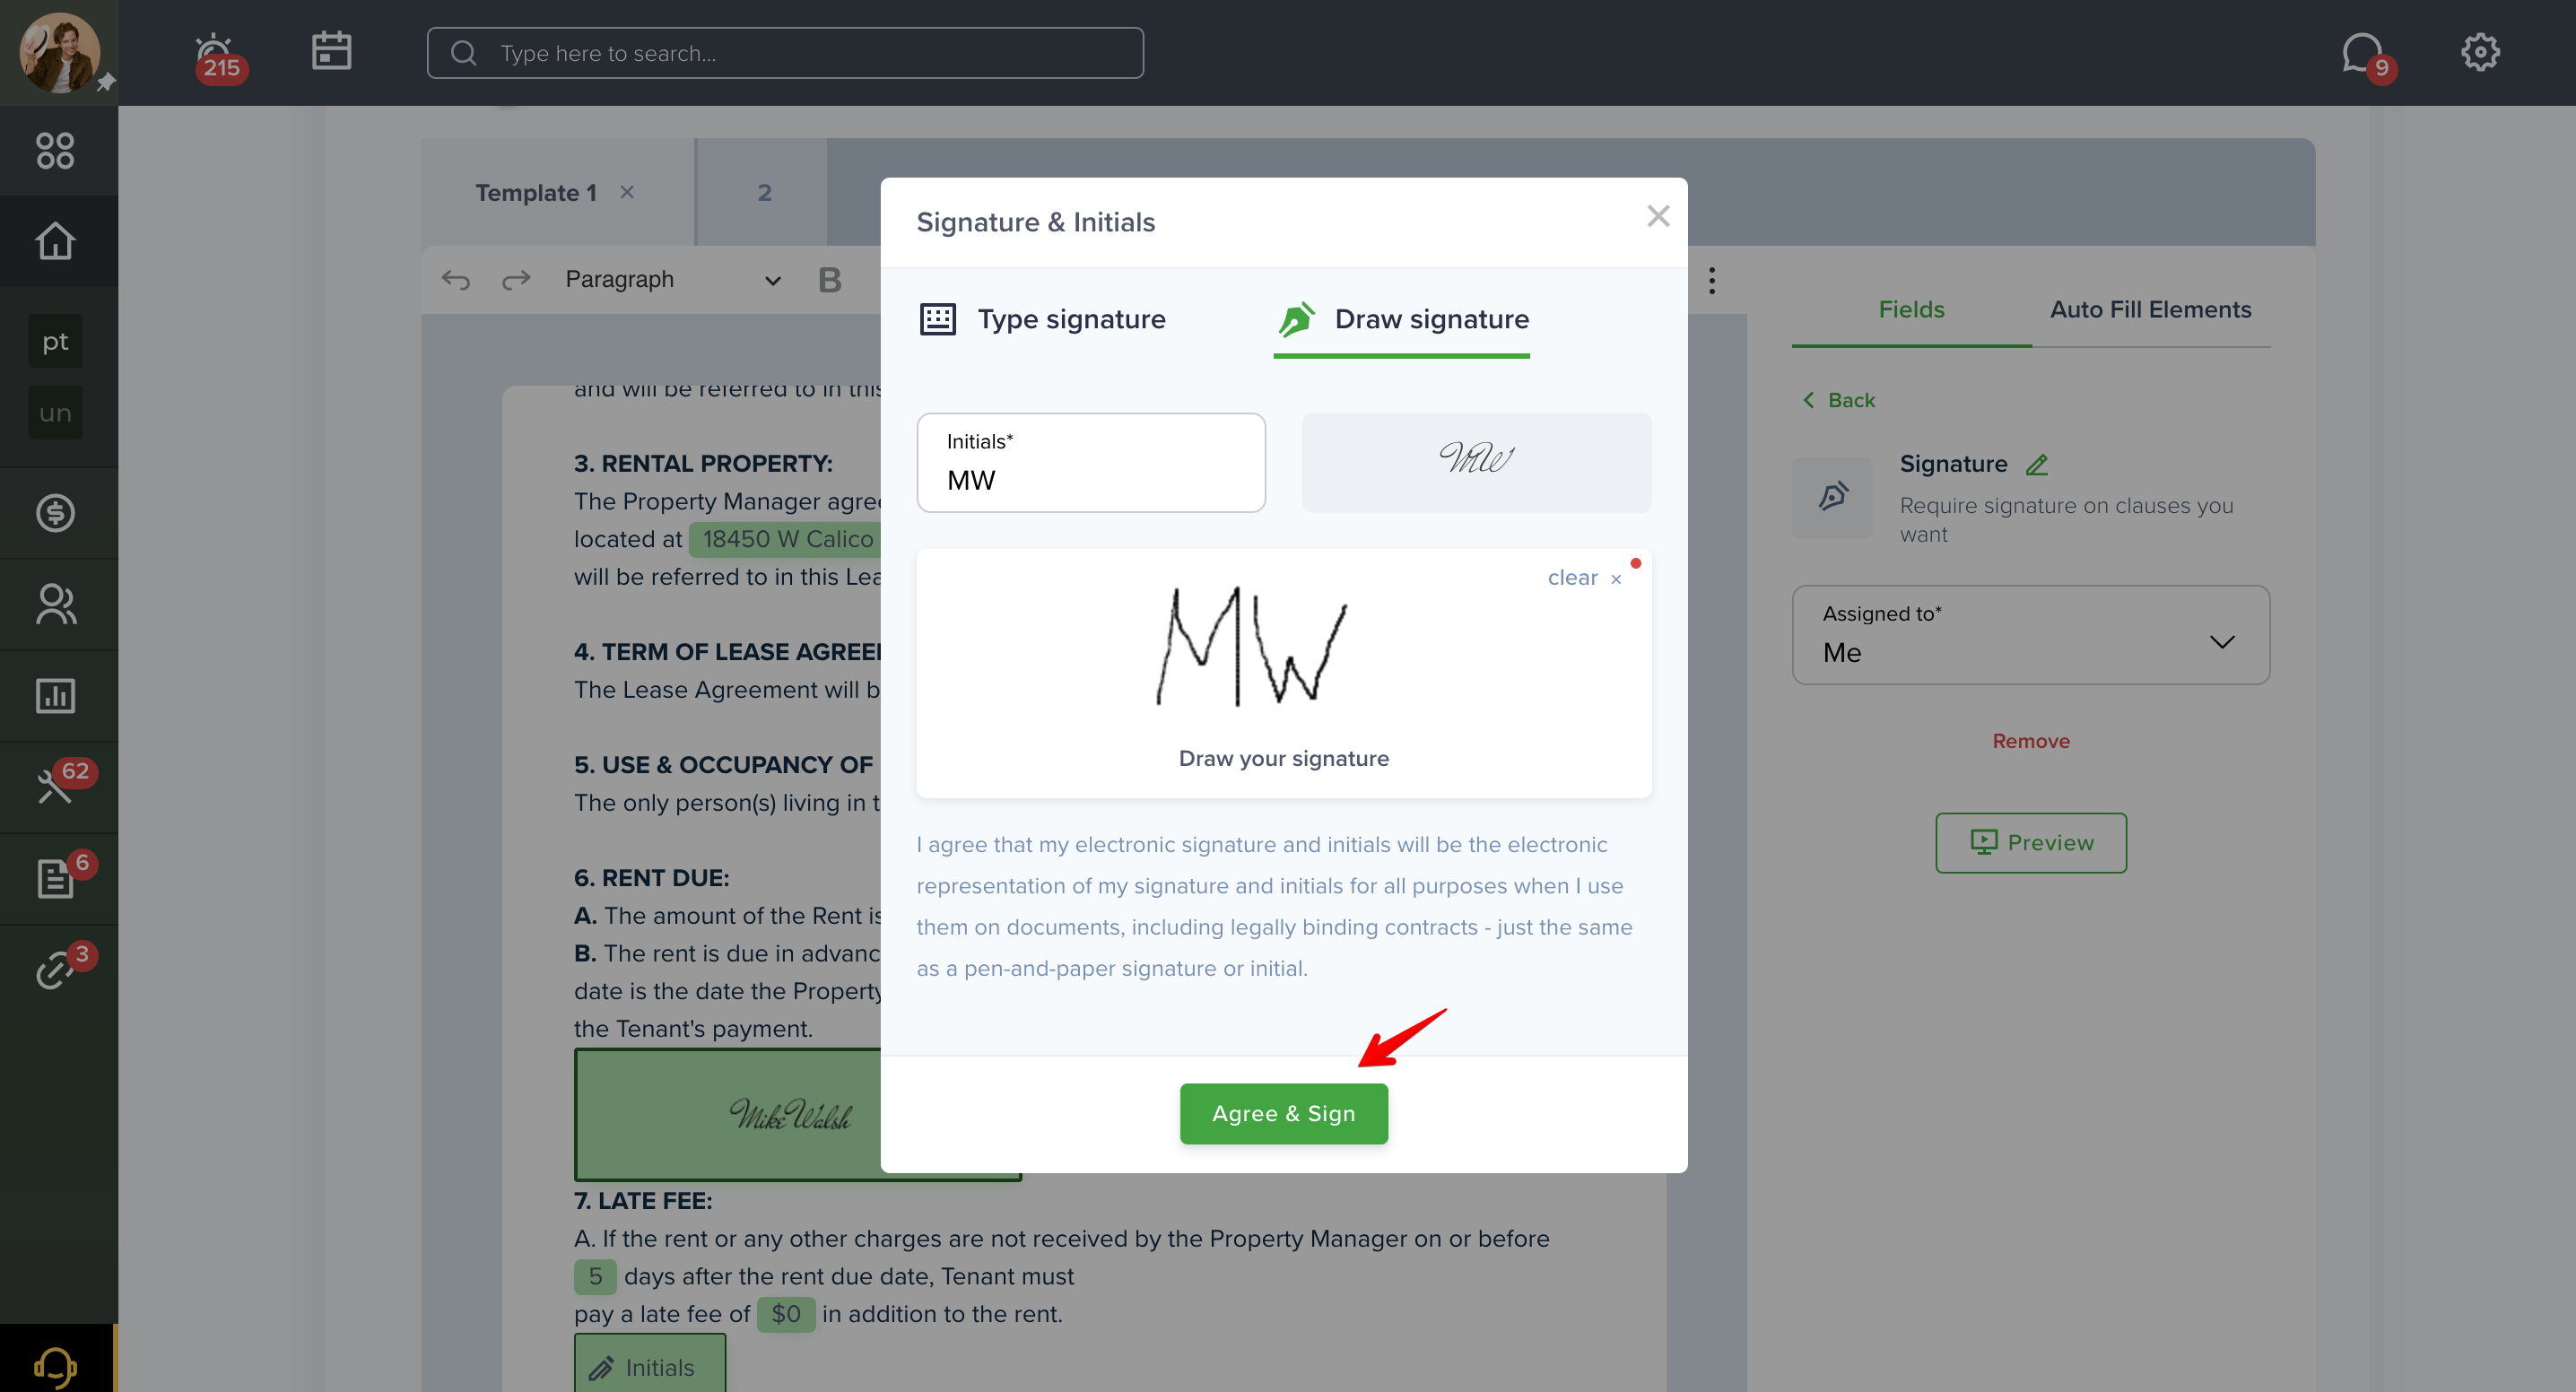Screen dimensions: 2576x1392
Task: Open chat messages icon with 9 badge
Action: click(2366, 56)
